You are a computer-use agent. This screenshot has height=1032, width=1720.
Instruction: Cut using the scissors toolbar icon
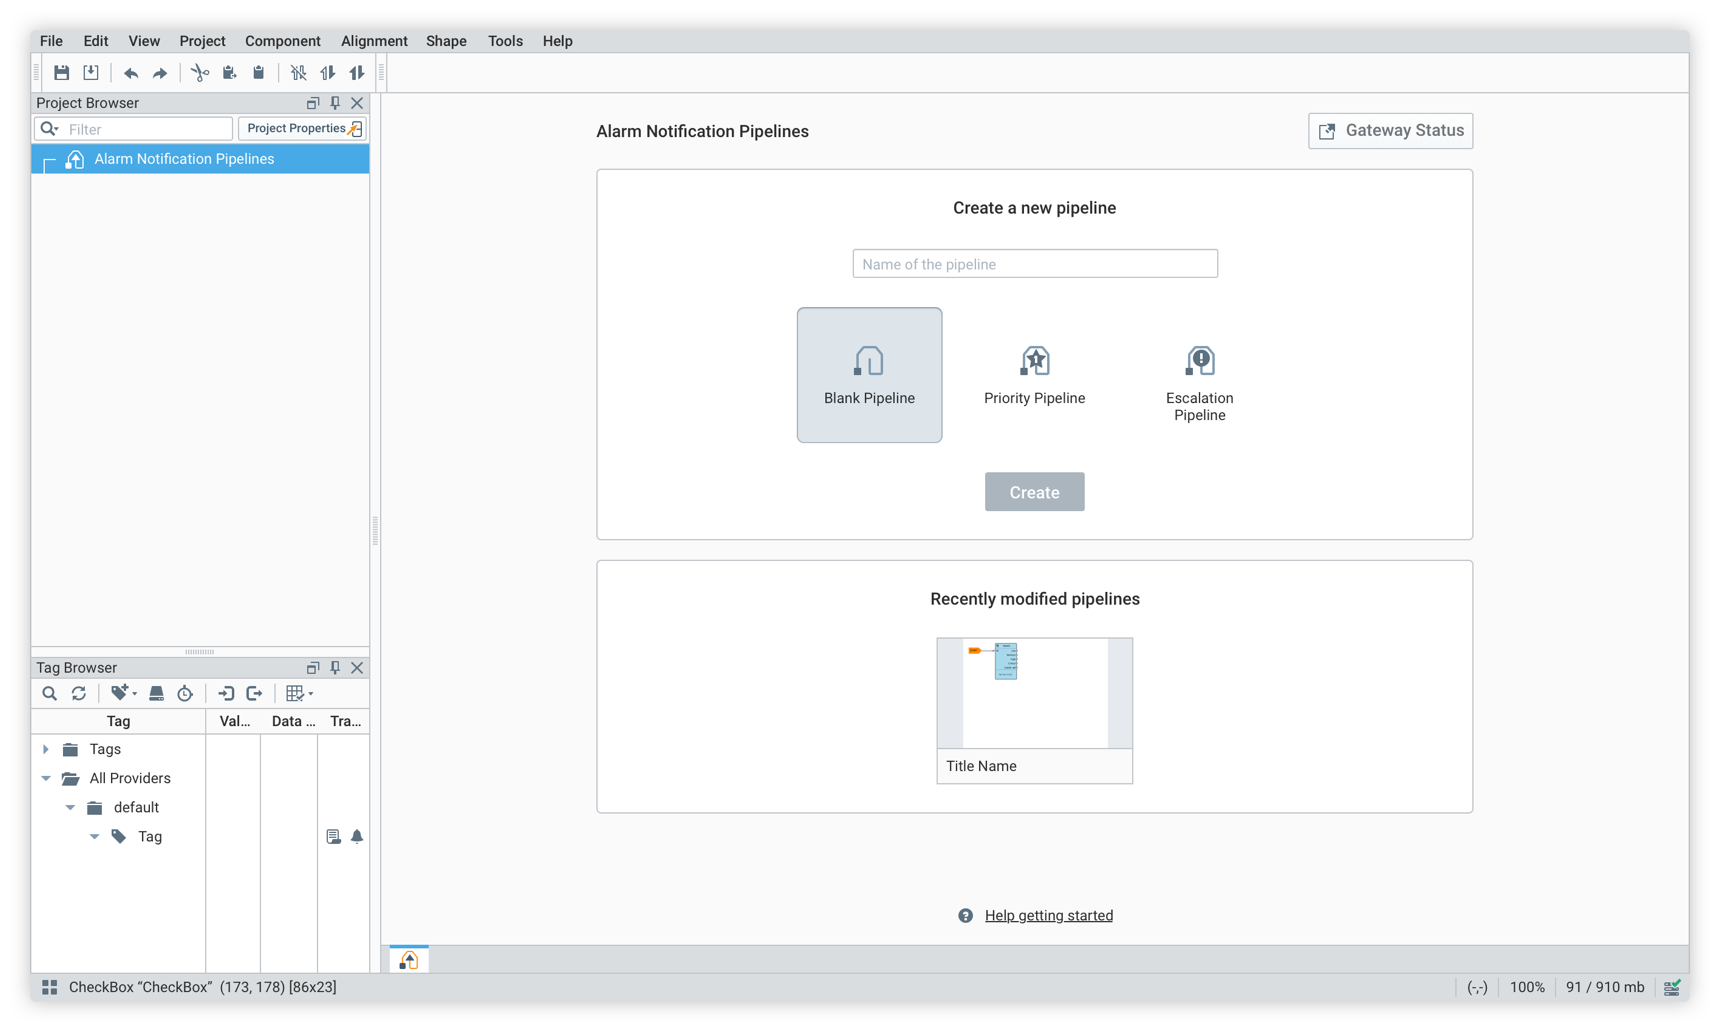[x=199, y=72]
